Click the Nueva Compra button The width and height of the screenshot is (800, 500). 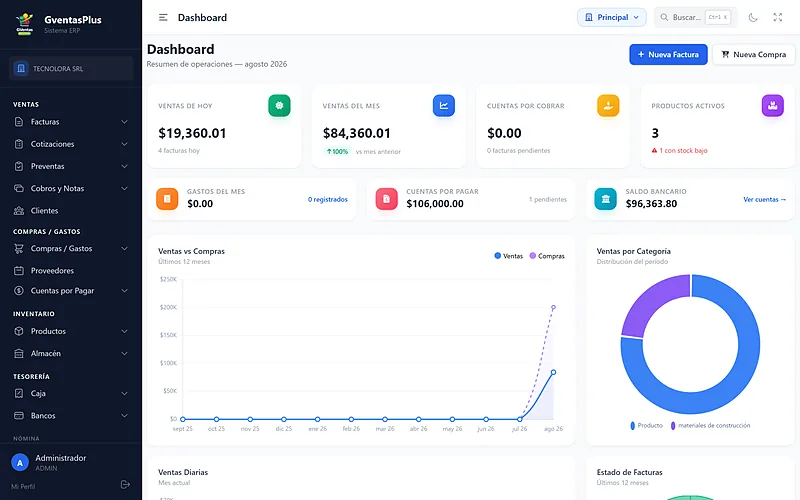point(754,55)
